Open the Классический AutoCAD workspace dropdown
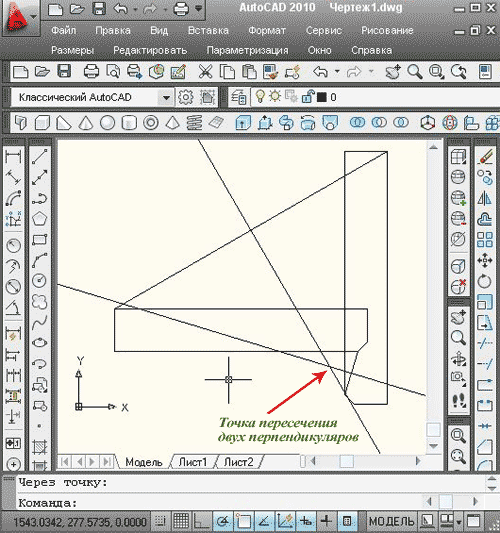The image size is (500, 533). (166, 98)
